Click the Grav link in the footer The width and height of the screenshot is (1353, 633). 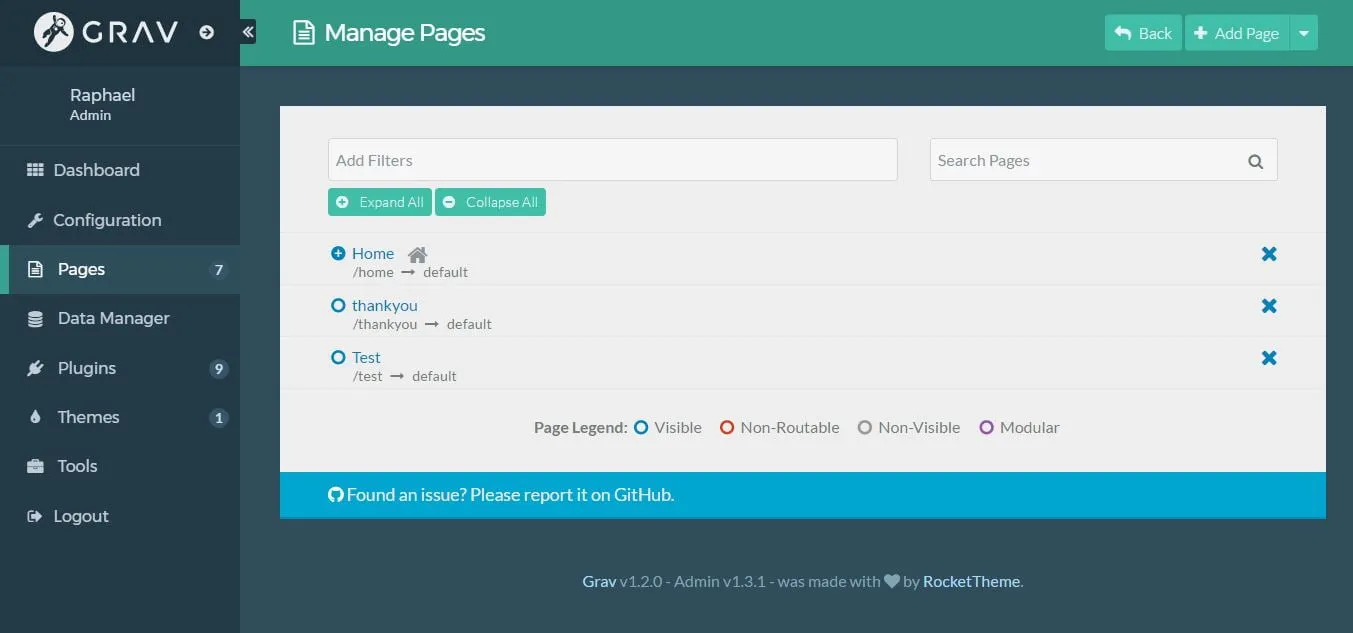(x=599, y=581)
